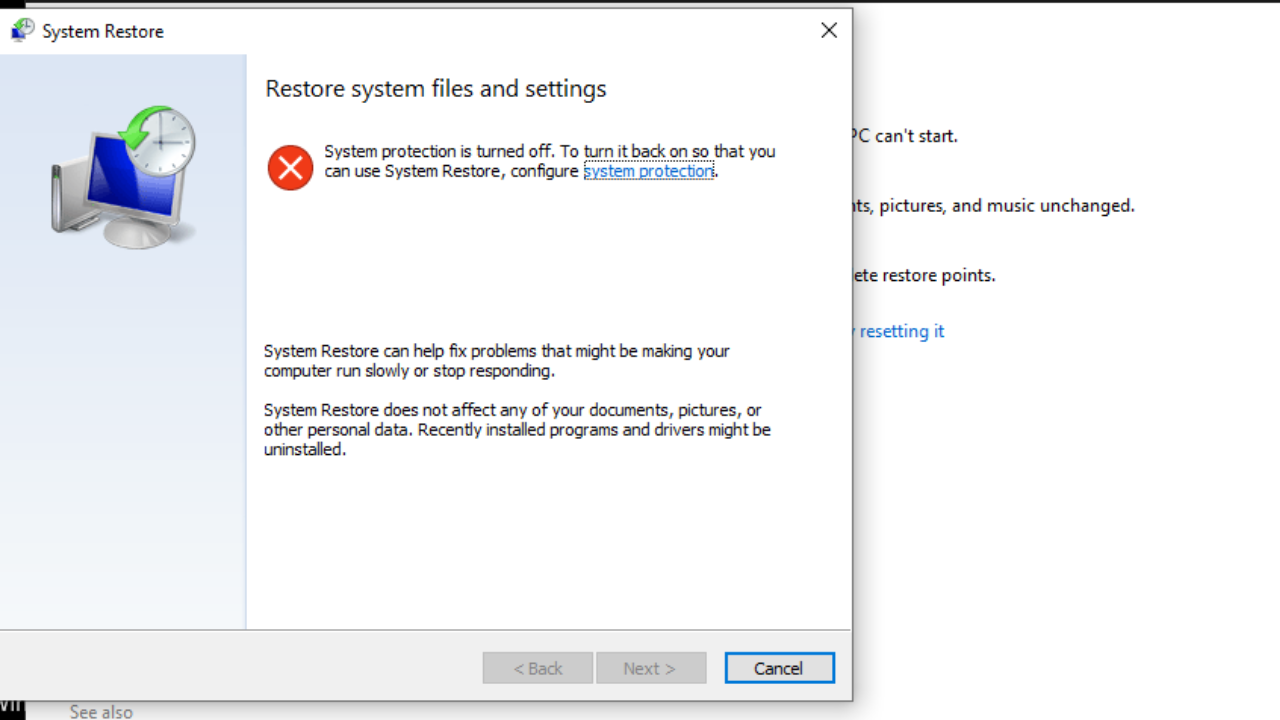Click the greyed-out < Back button
1280x720 pixels.
(538, 668)
